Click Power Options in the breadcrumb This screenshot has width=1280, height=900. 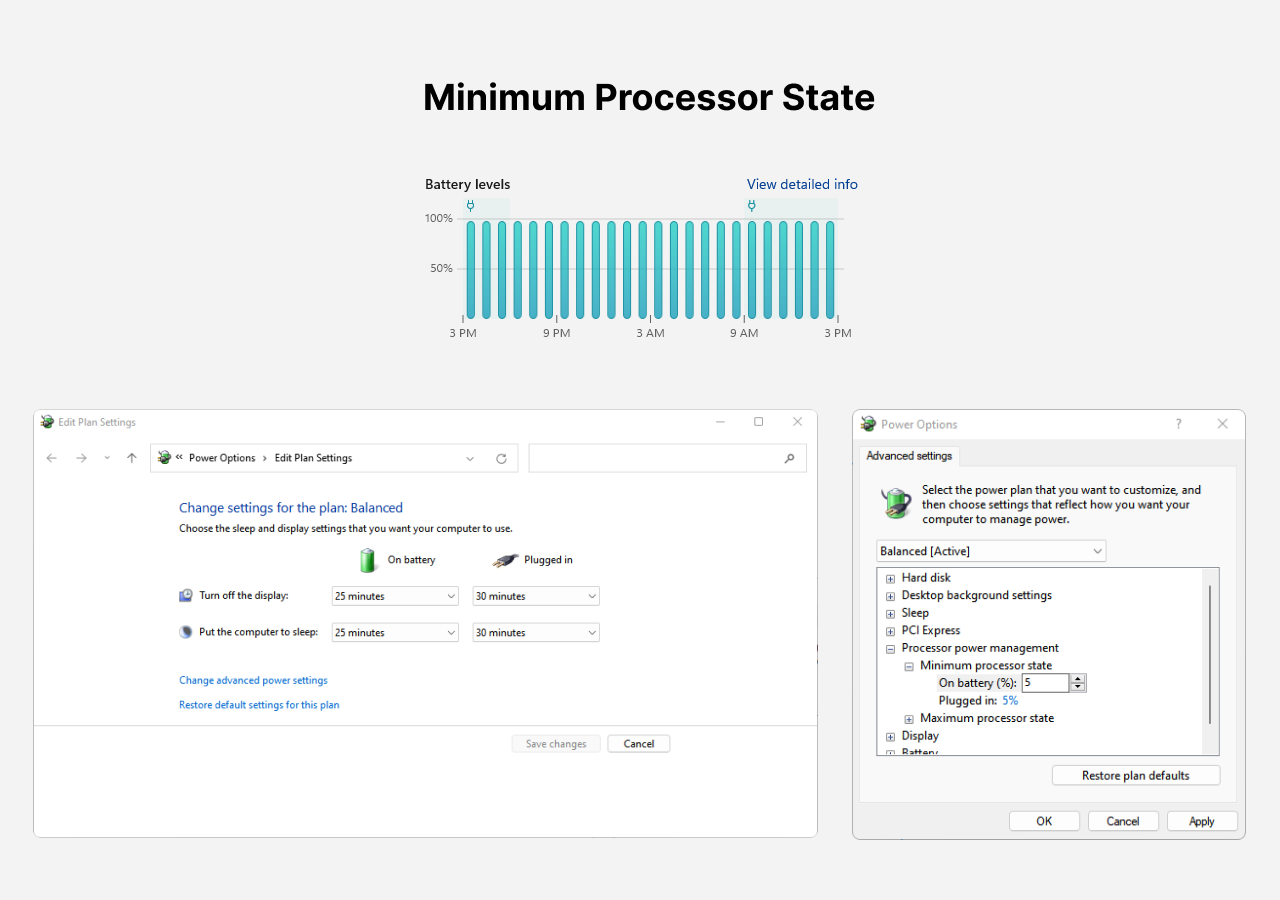[222, 458]
